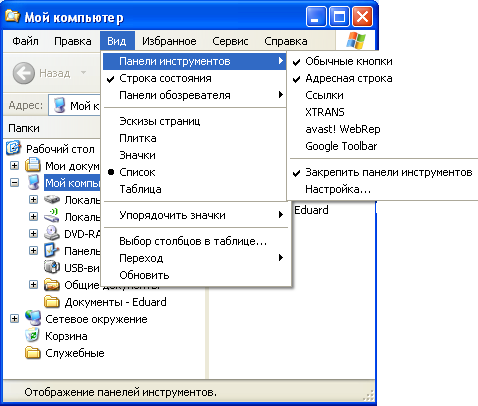The width and height of the screenshot is (478, 406).
Task: Click the Общие документы folder icon
Action: pyautogui.click(x=52, y=285)
